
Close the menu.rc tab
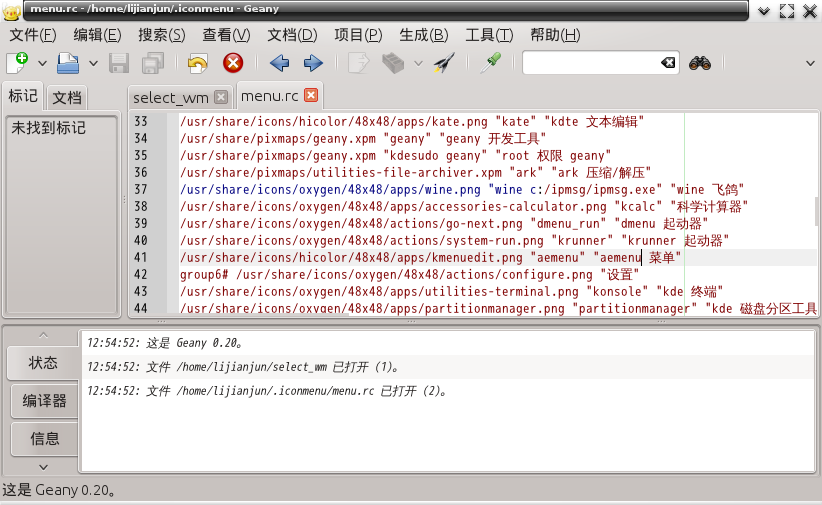[x=311, y=95]
